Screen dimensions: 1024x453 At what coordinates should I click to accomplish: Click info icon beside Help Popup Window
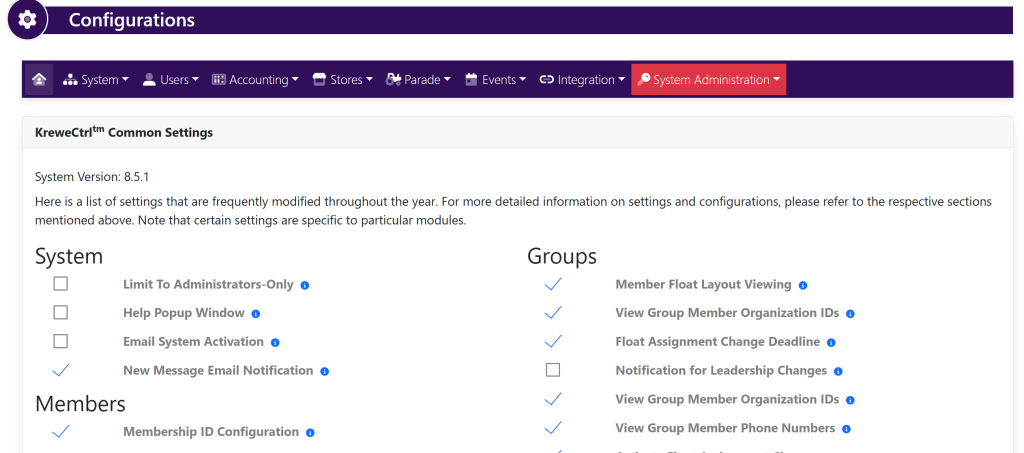pos(256,314)
